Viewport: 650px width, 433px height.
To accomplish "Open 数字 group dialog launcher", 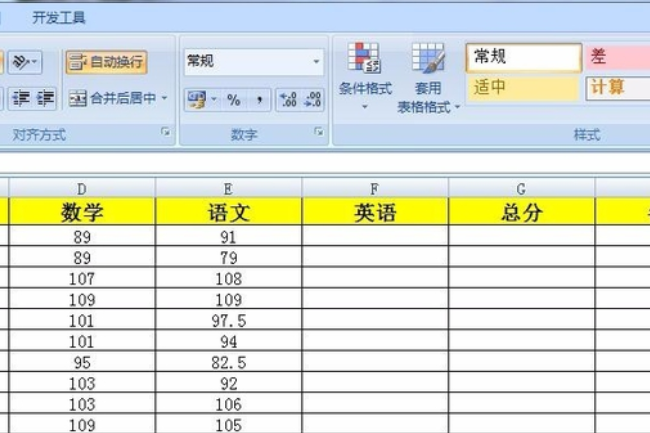I will 318,132.
